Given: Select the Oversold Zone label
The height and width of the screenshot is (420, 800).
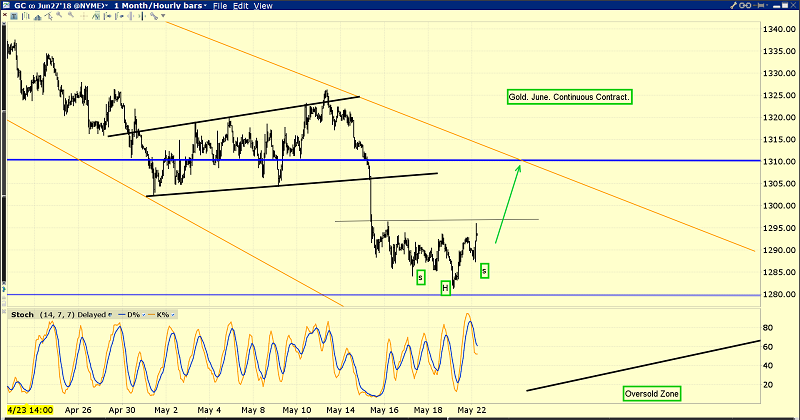Looking at the screenshot, I should (651, 394).
